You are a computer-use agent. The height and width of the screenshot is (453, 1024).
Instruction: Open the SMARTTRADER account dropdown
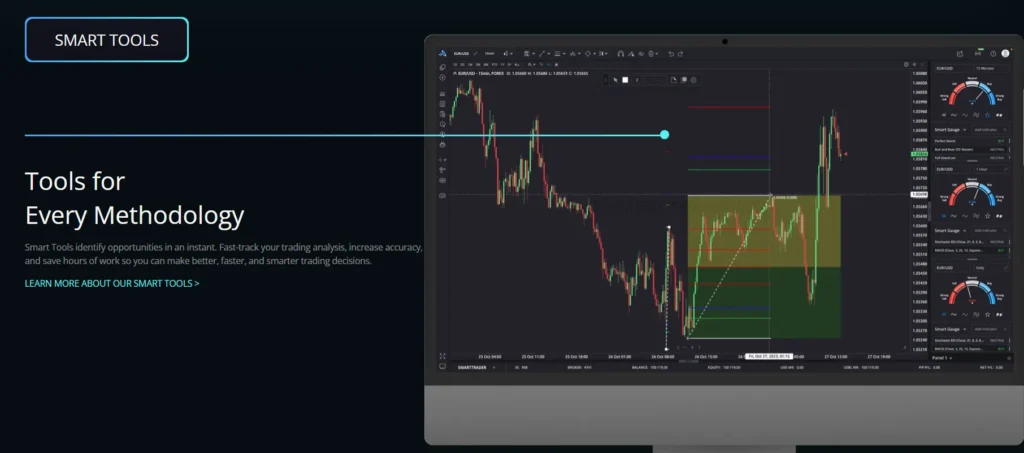[x=476, y=367]
